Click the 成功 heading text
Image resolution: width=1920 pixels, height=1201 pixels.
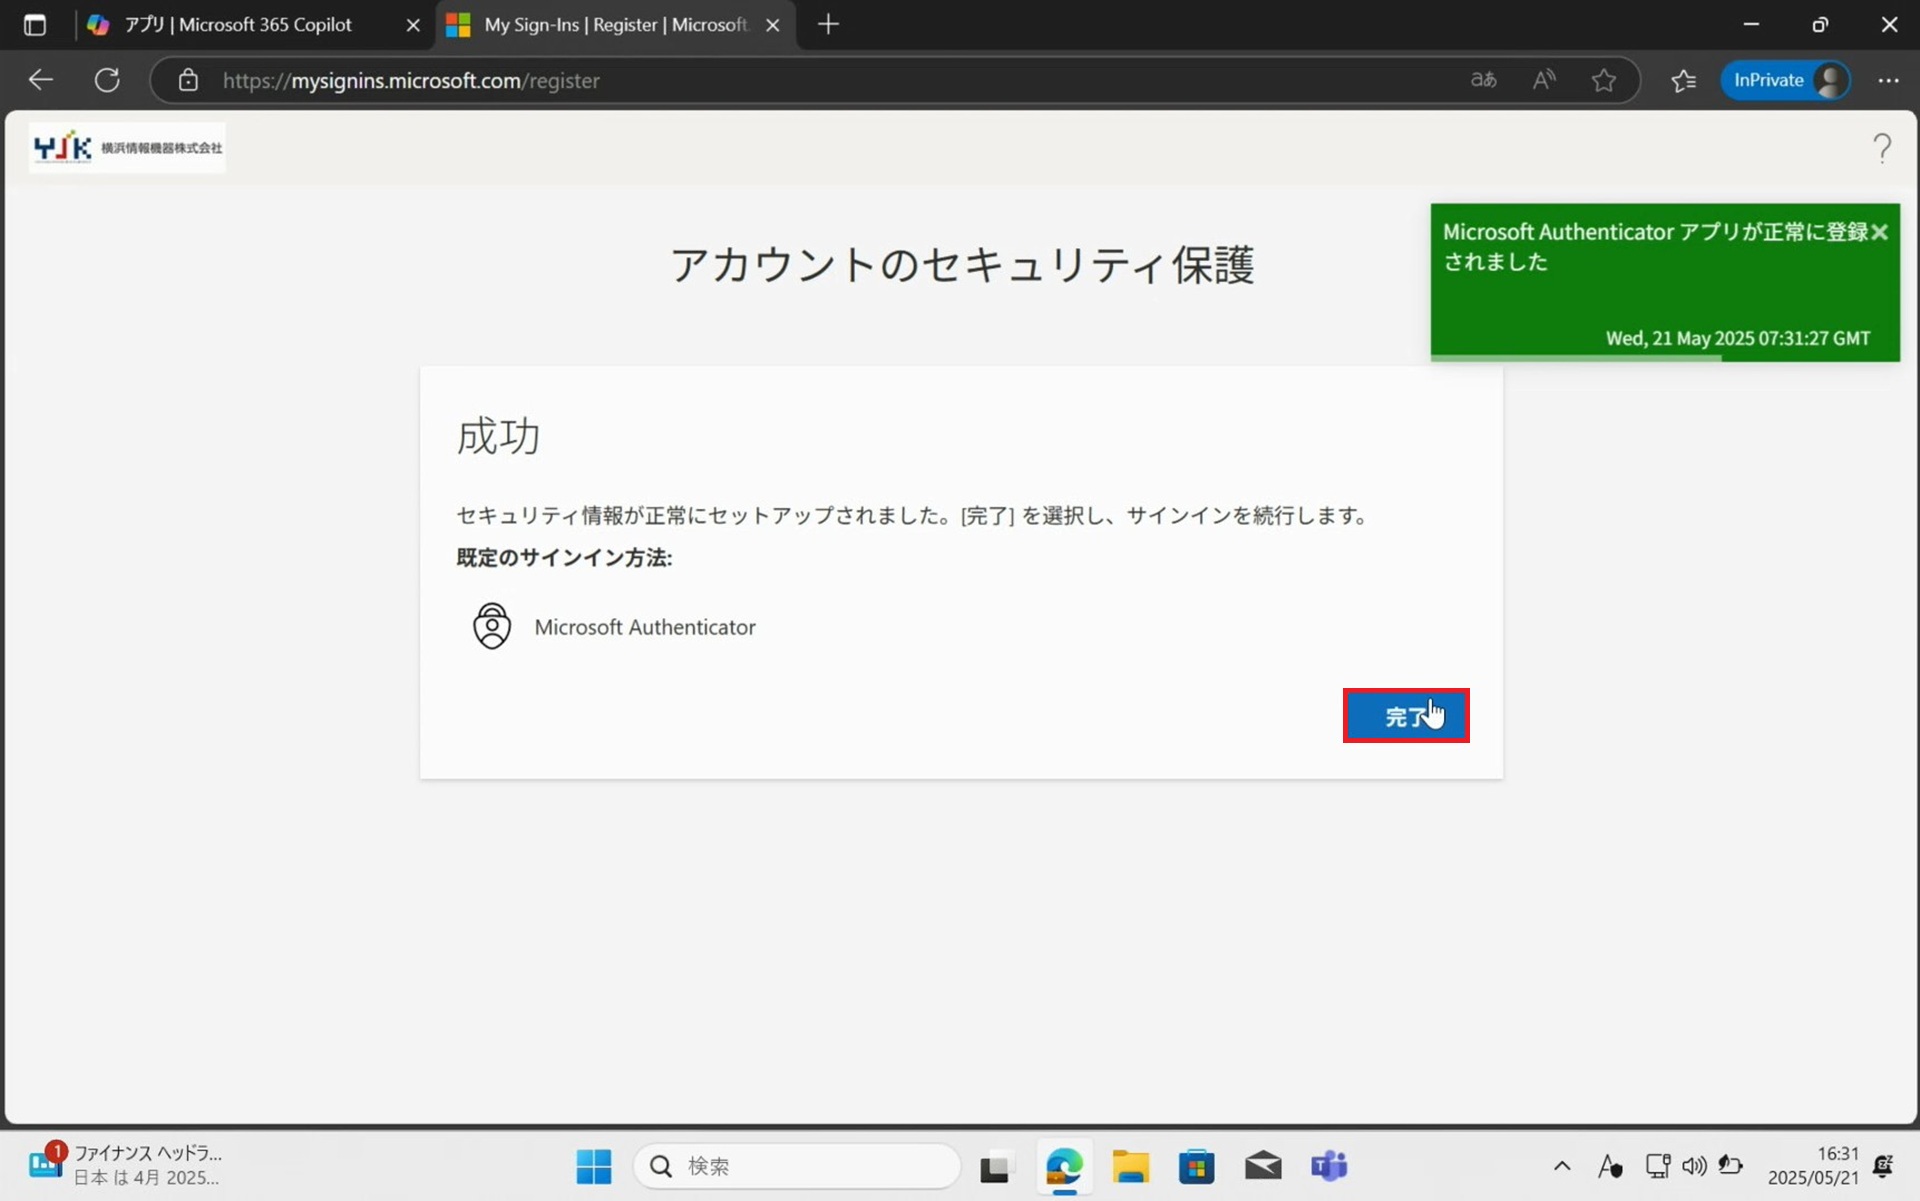[498, 436]
